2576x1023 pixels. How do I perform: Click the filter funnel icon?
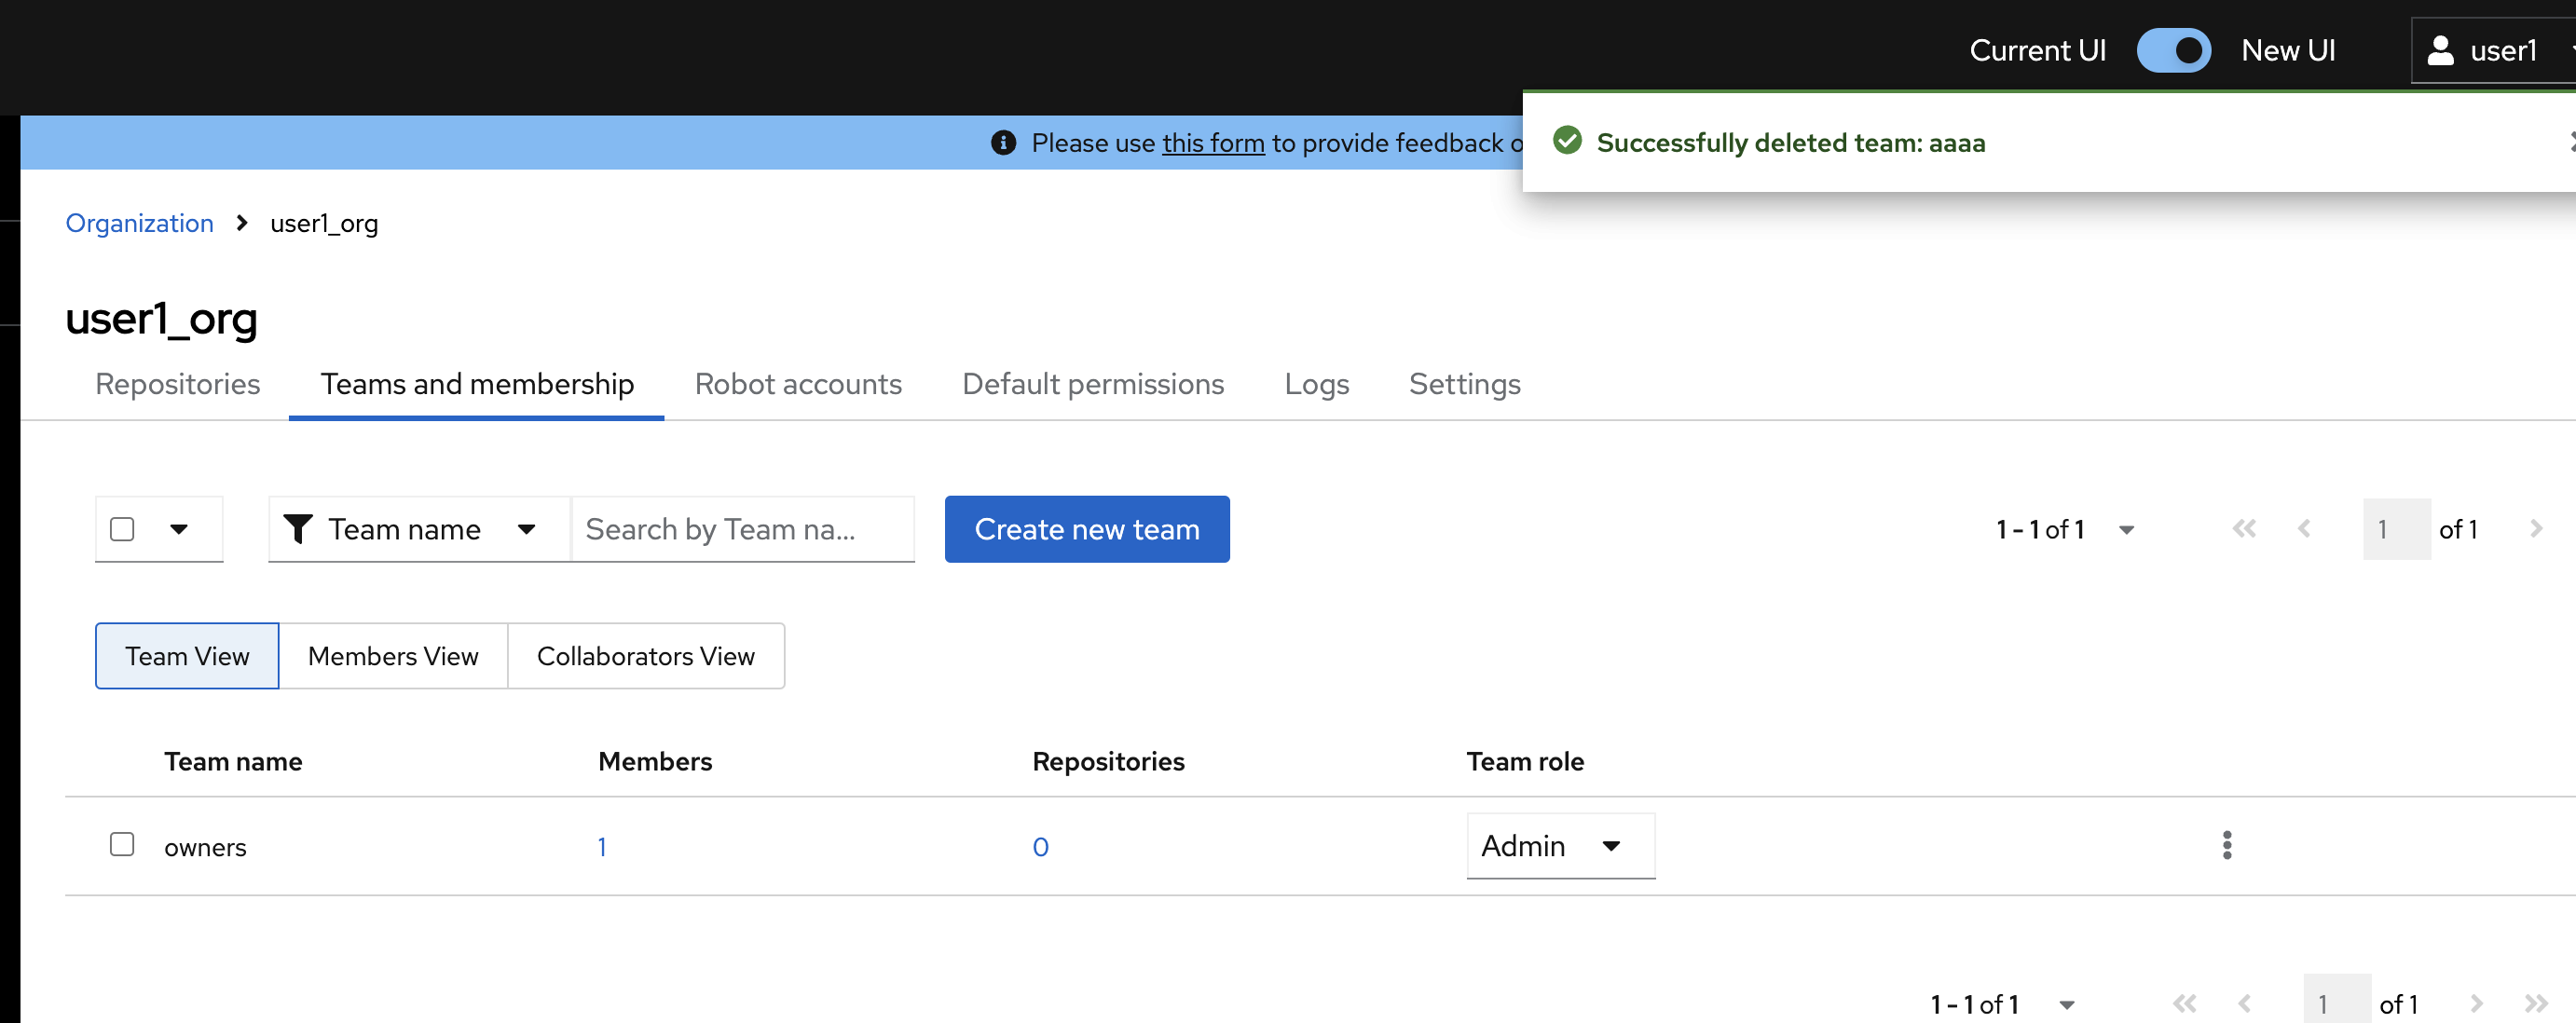coord(298,529)
